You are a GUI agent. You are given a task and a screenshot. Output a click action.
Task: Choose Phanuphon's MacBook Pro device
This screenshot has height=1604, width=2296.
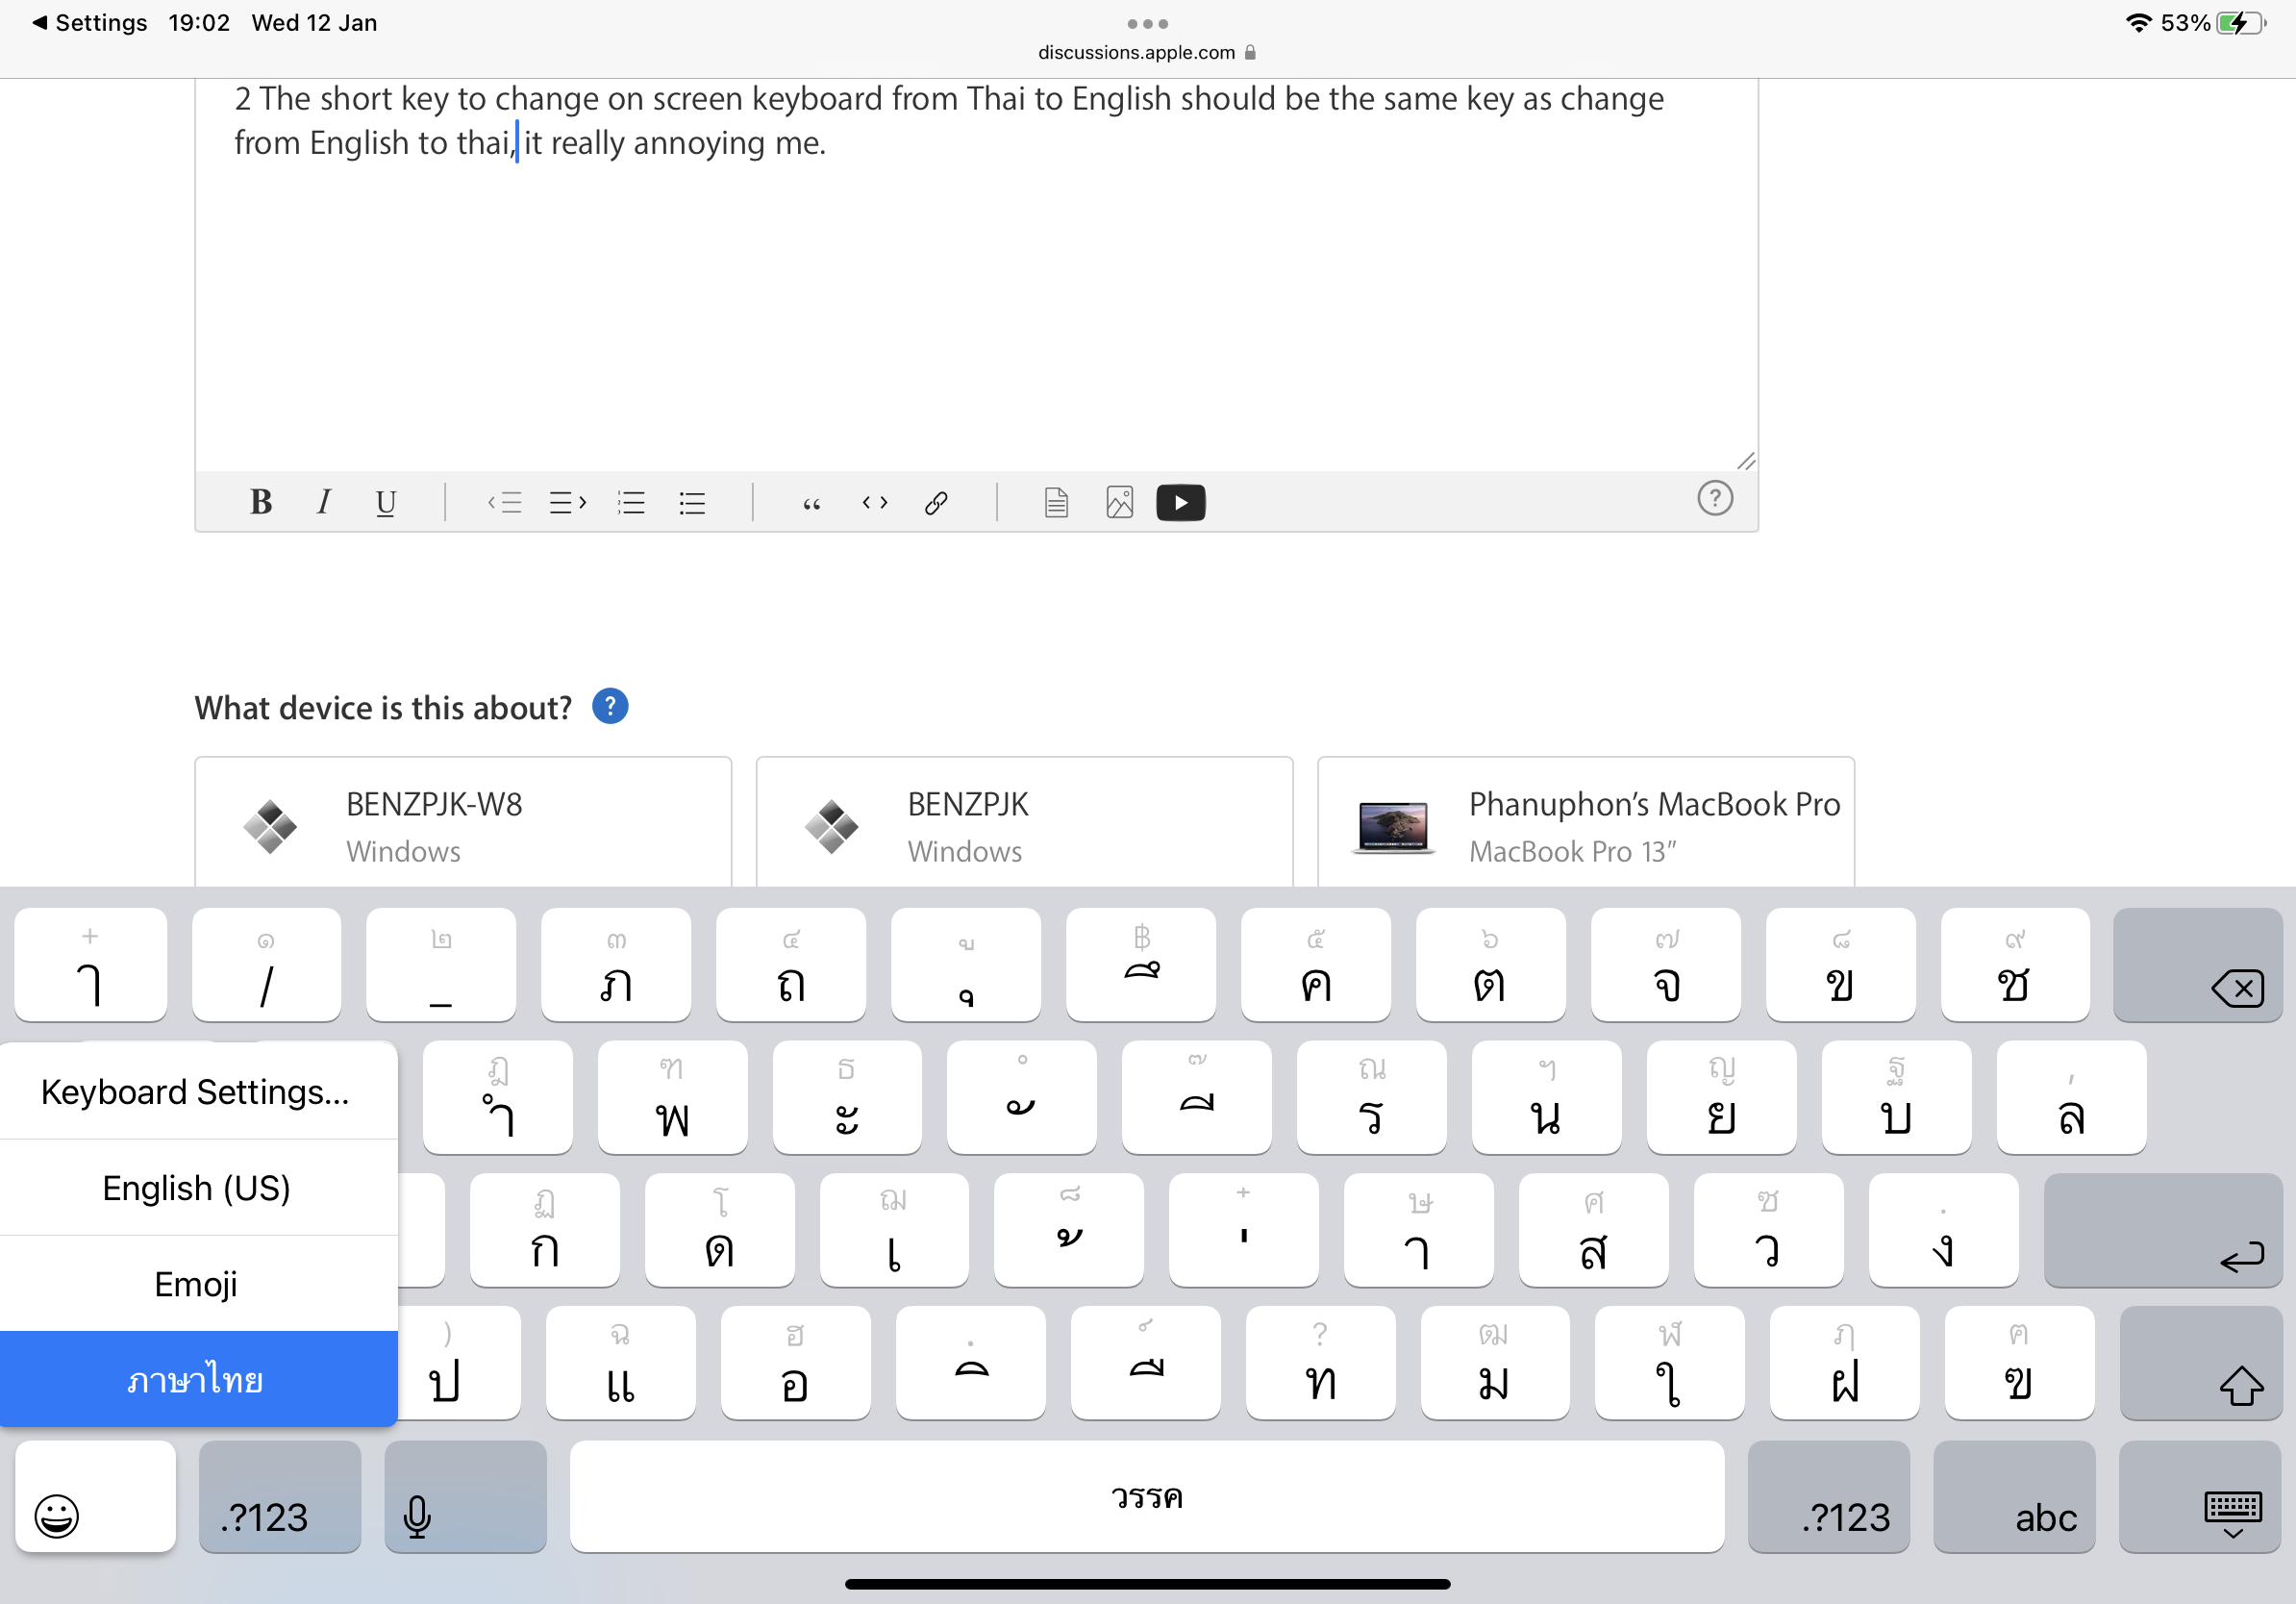click(1585, 825)
